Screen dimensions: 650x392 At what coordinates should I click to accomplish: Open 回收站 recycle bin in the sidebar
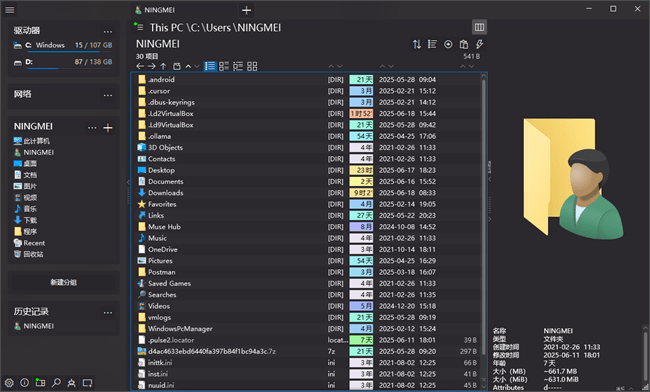point(28,254)
